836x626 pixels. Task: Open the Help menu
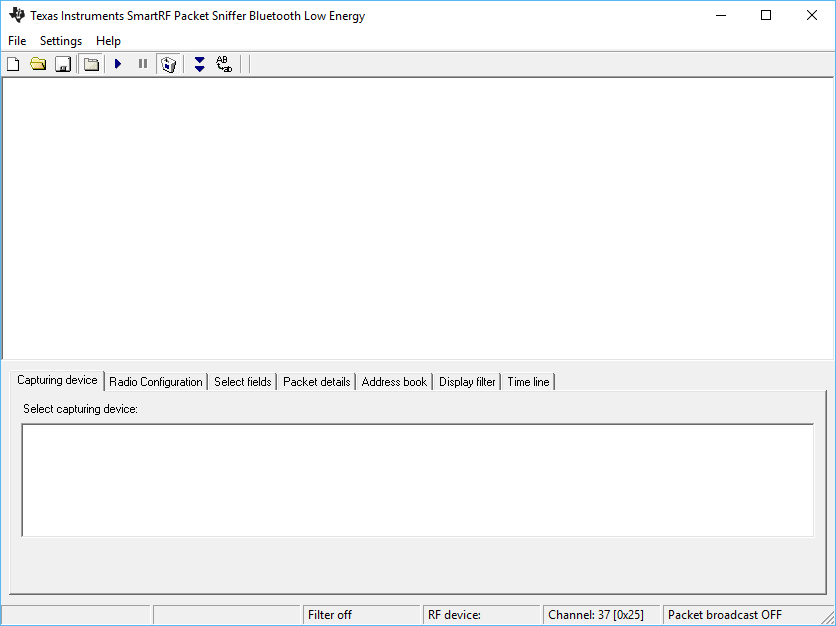coord(108,41)
